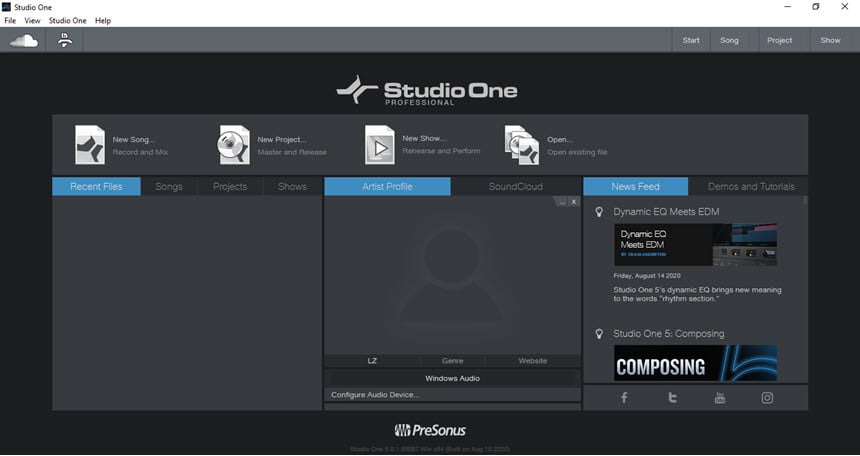Image resolution: width=860 pixels, height=456 pixels.
Task: Click the New Song... label
Action: pos(134,139)
